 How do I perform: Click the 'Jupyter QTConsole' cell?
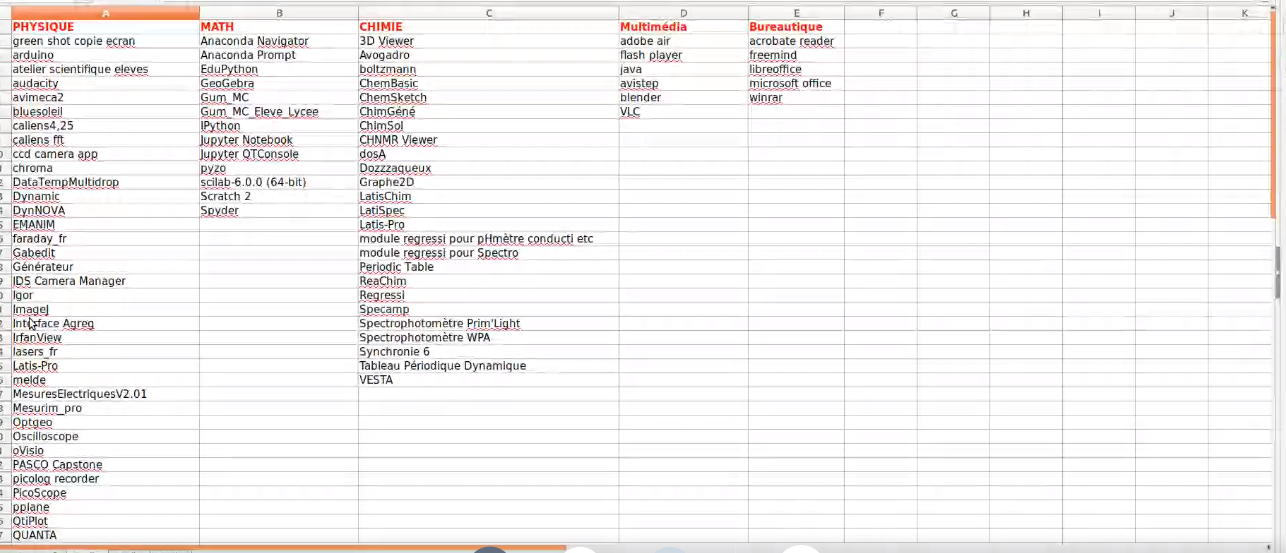coord(279,154)
